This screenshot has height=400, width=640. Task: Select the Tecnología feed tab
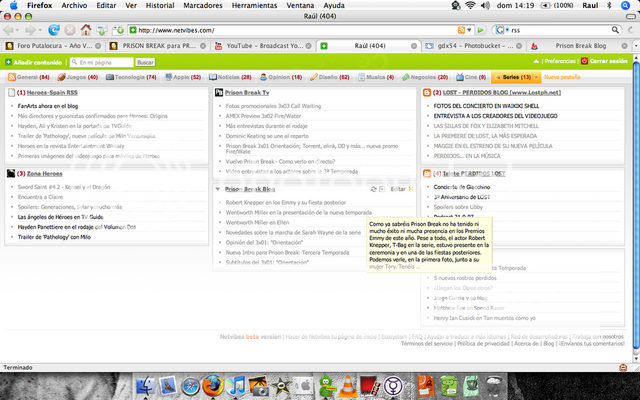135,77
